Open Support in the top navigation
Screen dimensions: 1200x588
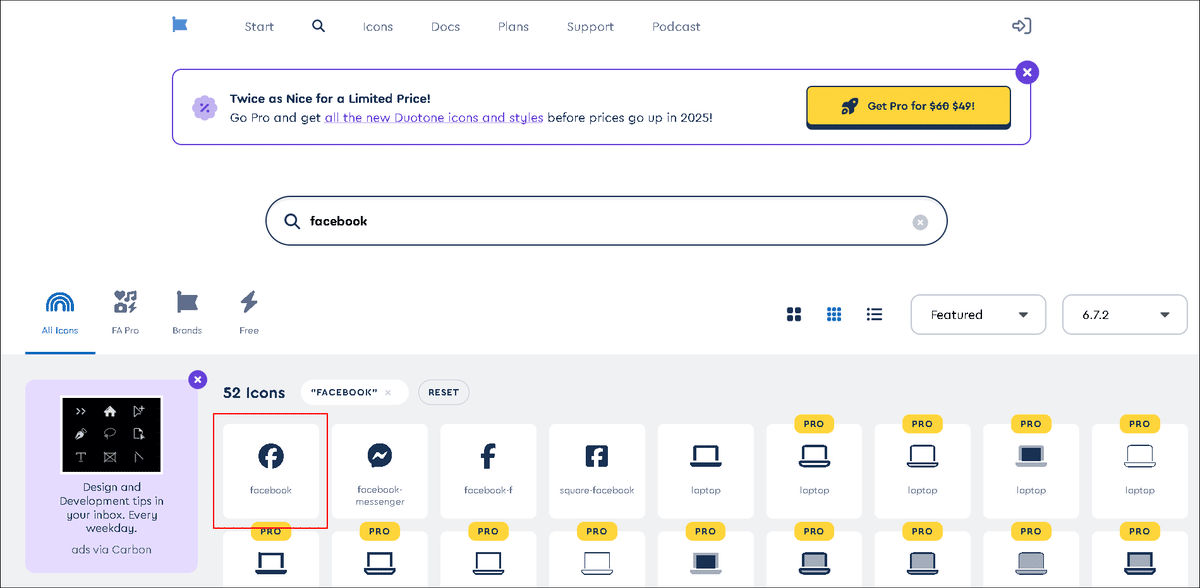click(x=590, y=27)
